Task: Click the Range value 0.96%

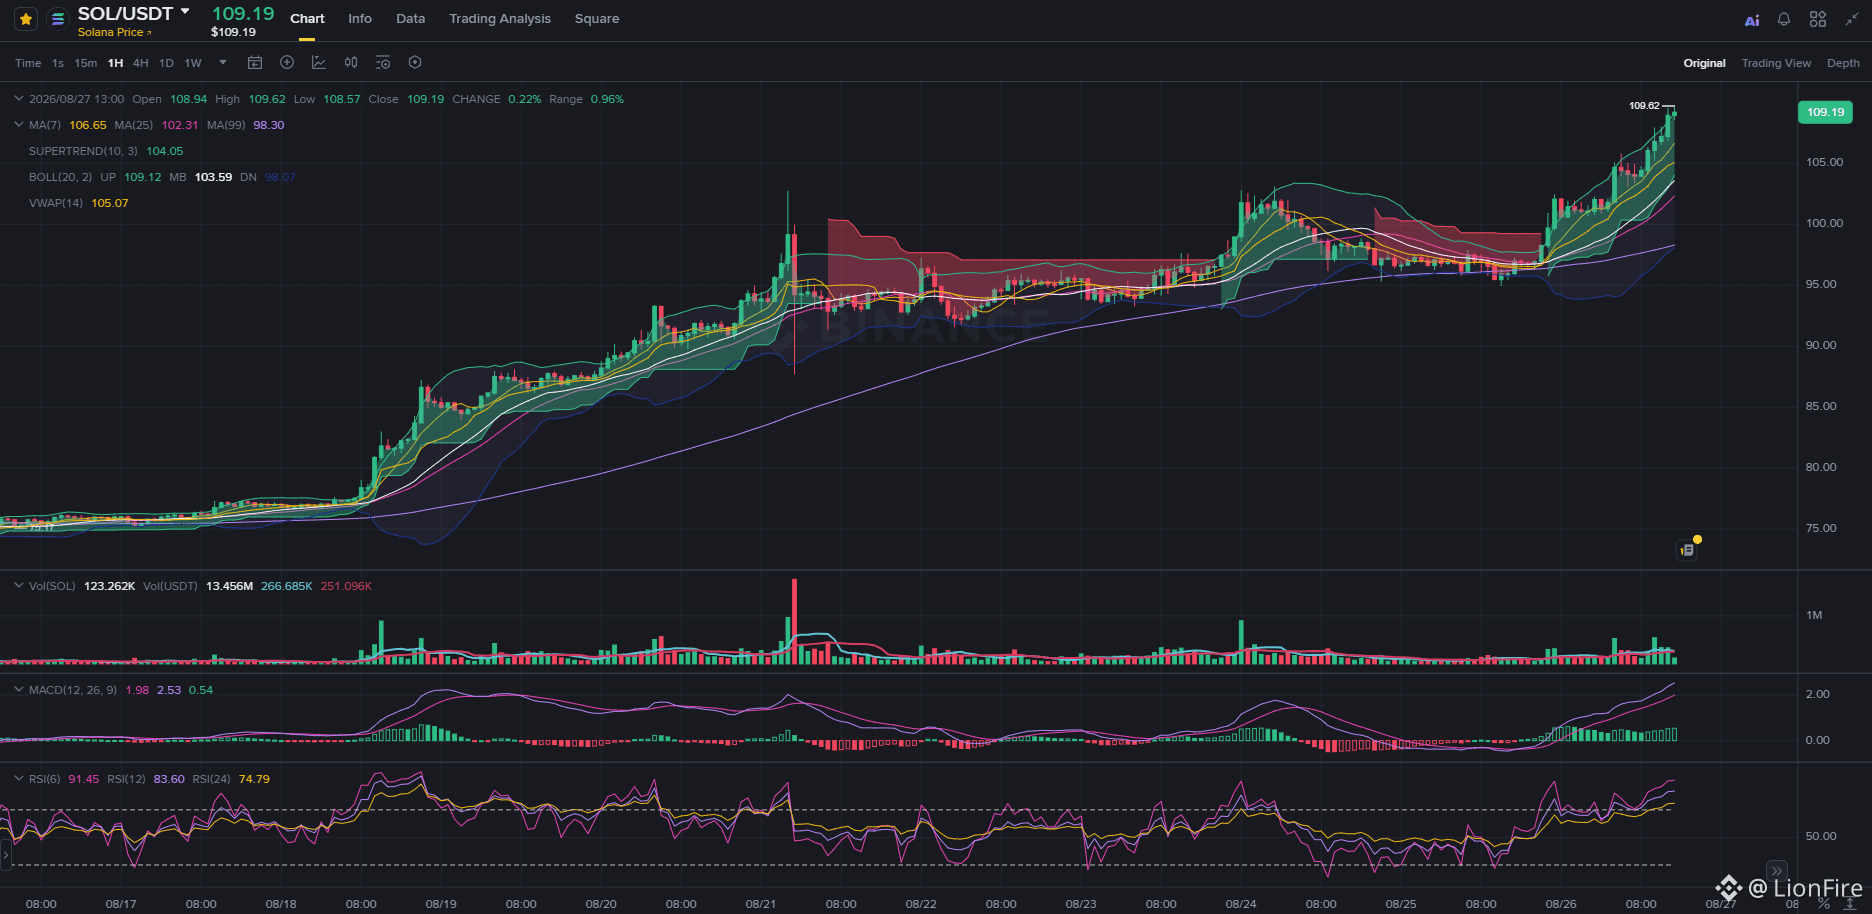Action: point(607,99)
